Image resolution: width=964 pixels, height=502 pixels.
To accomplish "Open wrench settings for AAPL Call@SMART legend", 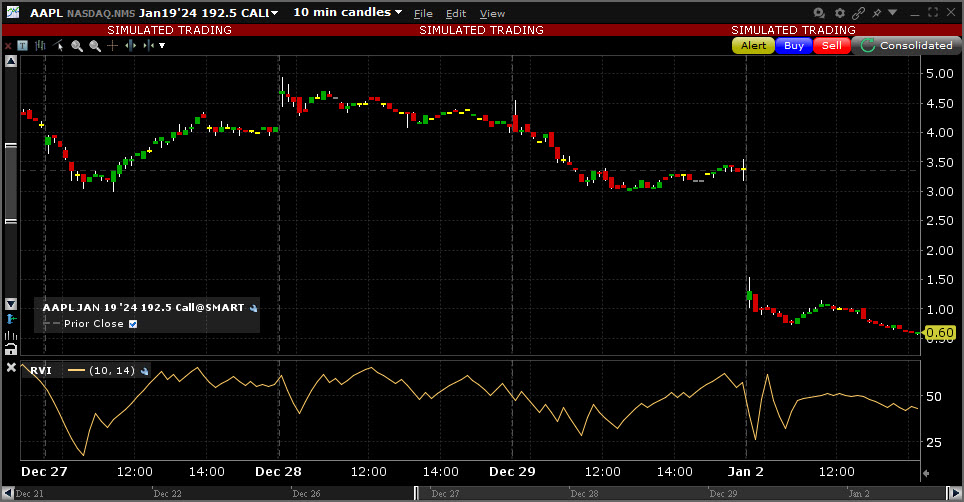I will [253, 308].
